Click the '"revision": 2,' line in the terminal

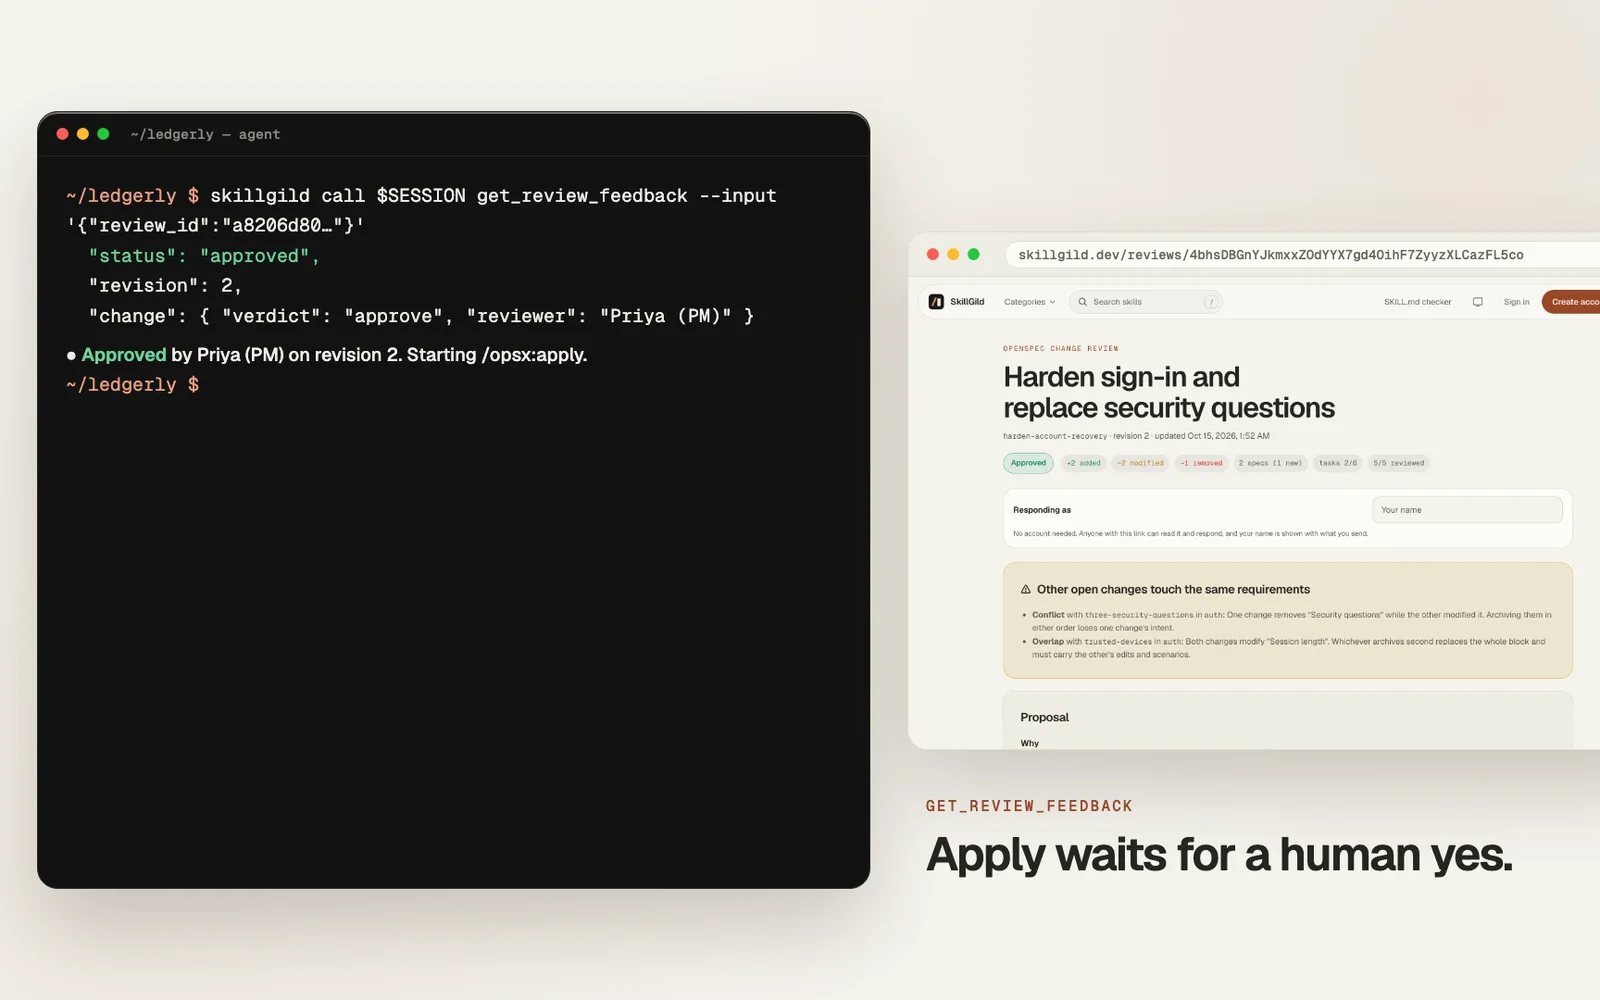[x=165, y=286]
